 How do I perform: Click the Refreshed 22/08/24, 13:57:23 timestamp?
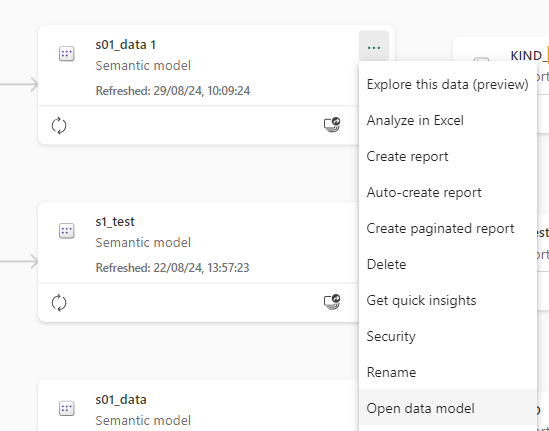click(172, 268)
